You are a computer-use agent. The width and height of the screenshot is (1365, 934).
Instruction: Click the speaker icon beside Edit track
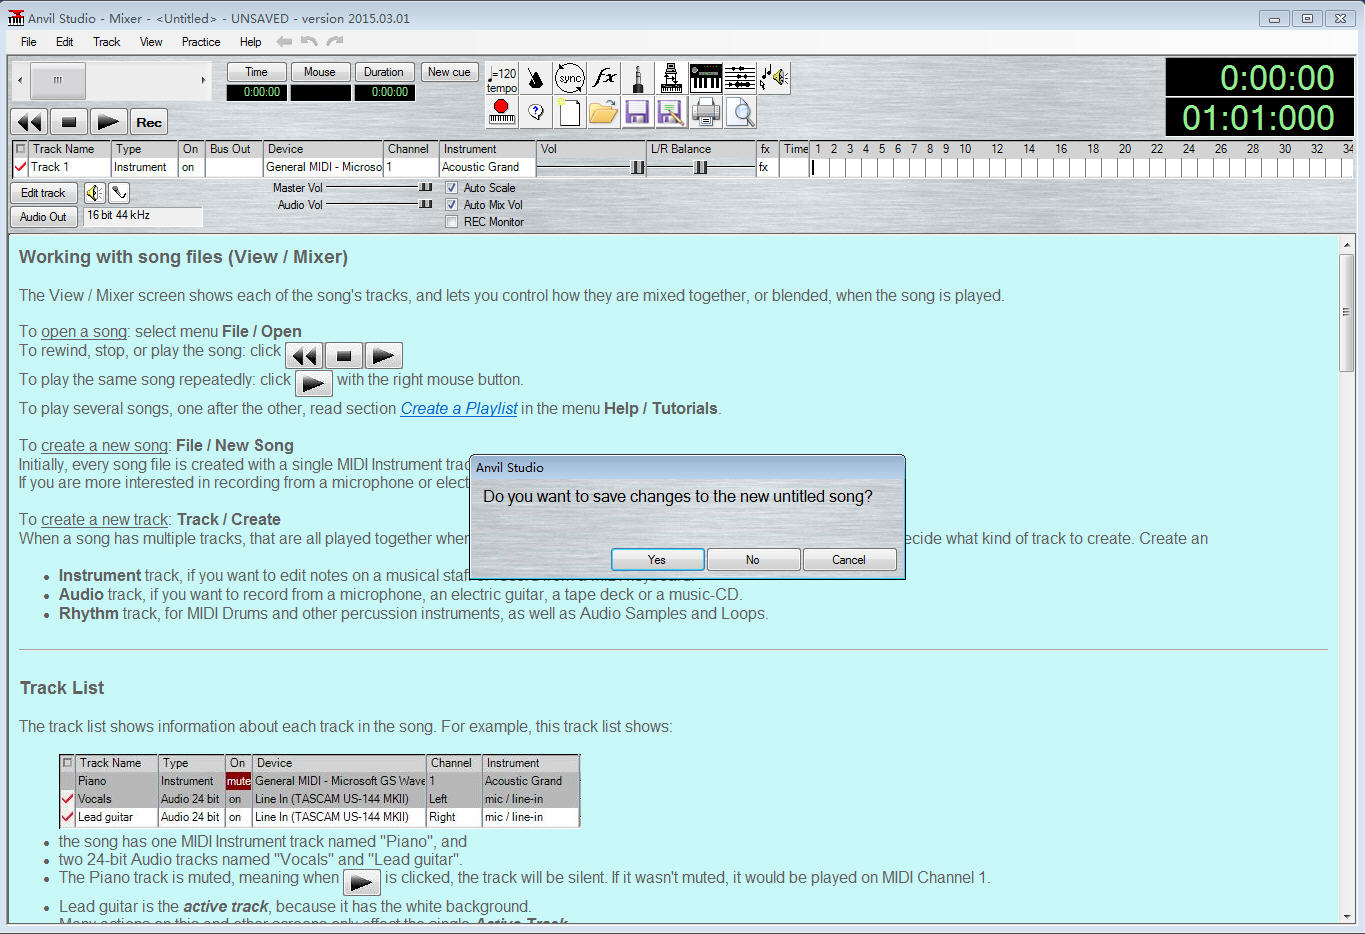coord(94,193)
